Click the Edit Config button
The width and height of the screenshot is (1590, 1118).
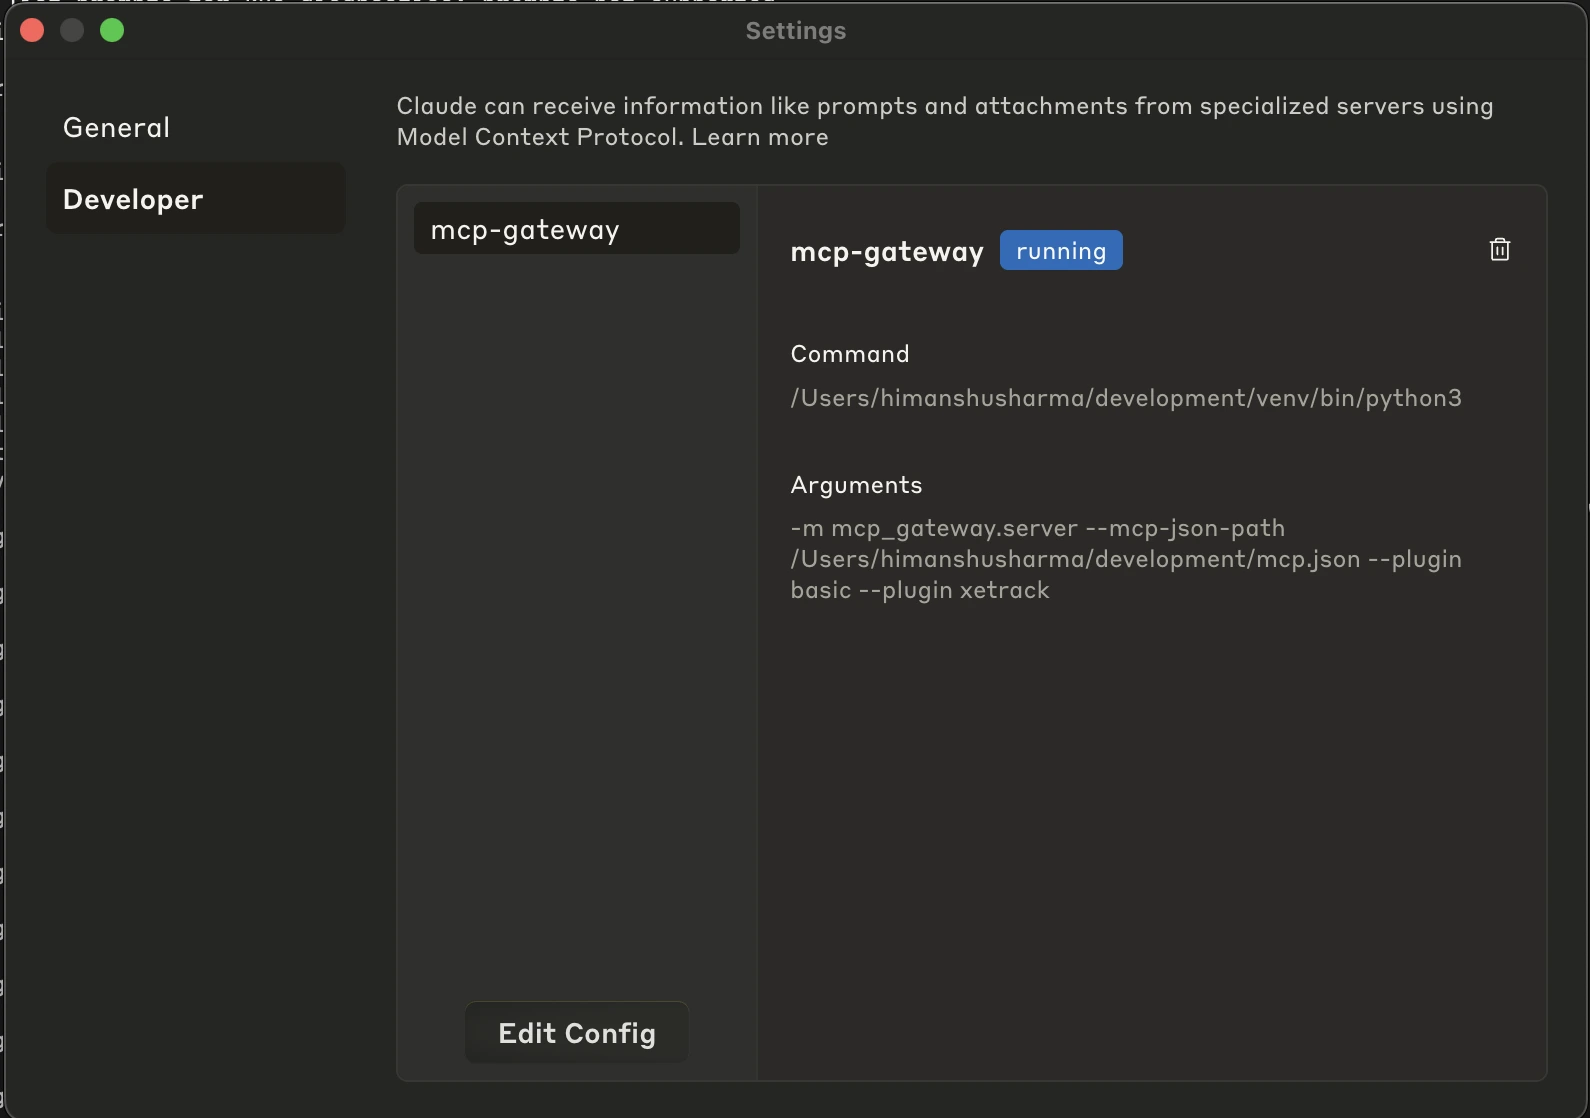[x=577, y=1033]
